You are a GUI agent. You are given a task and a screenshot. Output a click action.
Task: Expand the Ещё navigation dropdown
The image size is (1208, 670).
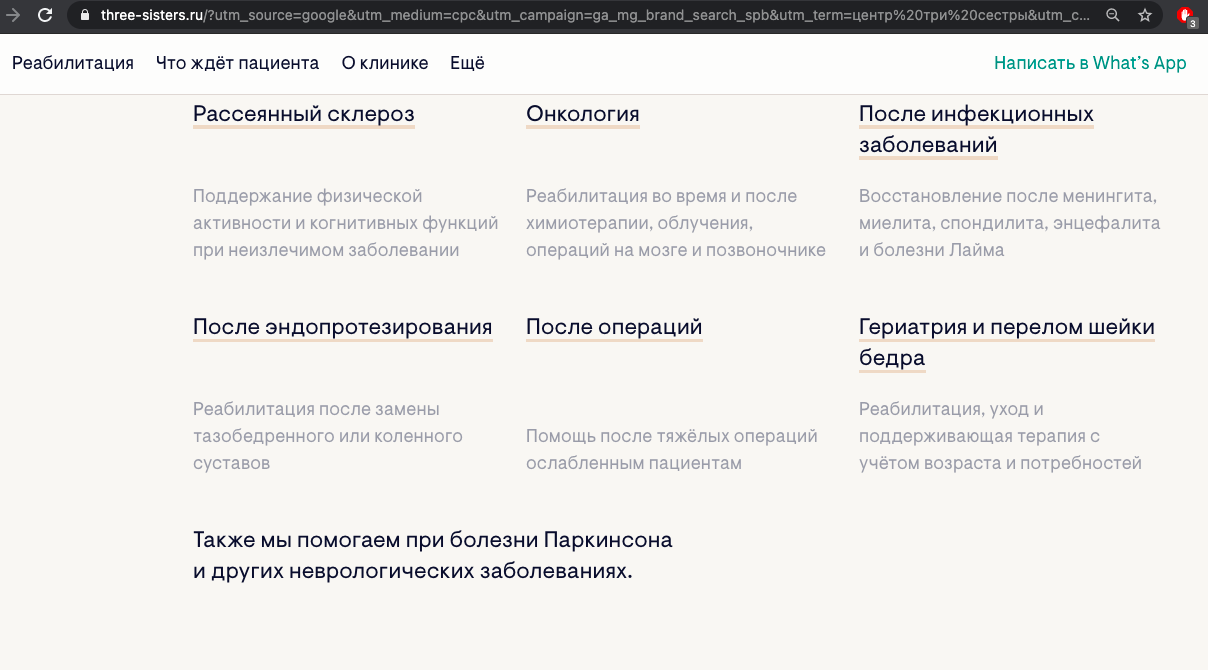point(467,63)
